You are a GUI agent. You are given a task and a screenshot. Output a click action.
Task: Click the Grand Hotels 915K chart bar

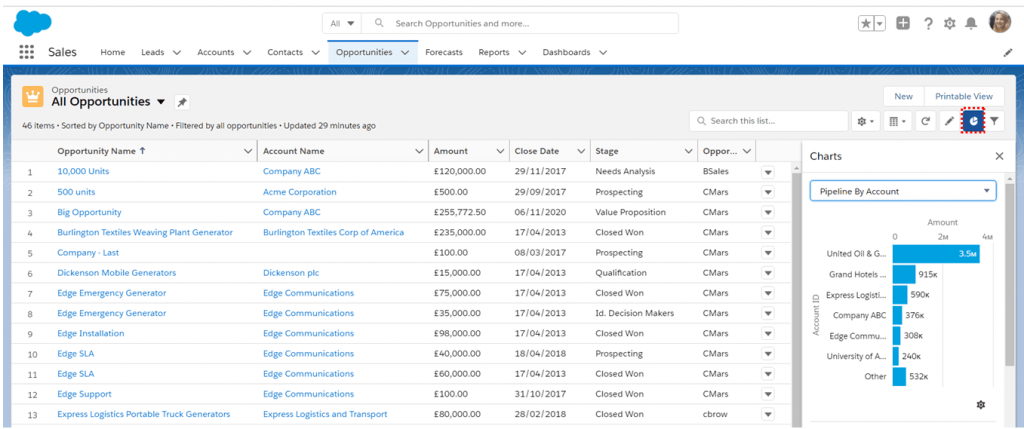click(x=904, y=274)
